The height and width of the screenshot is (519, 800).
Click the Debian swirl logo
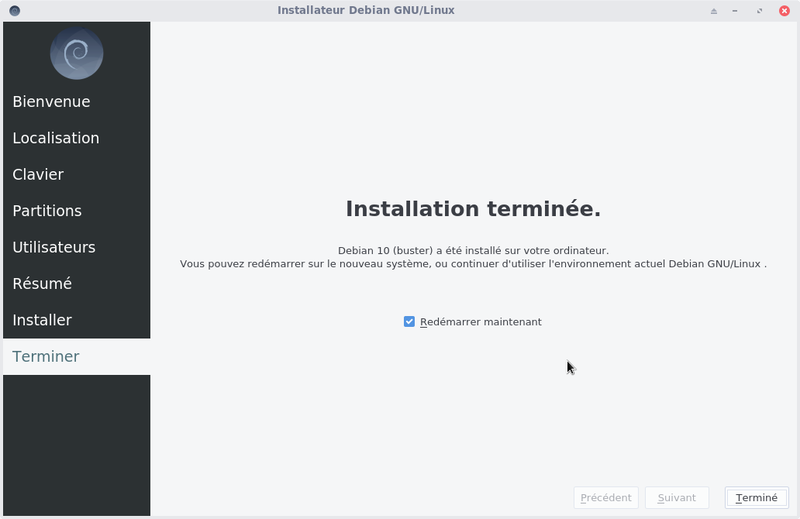pyautogui.click(x=77, y=53)
